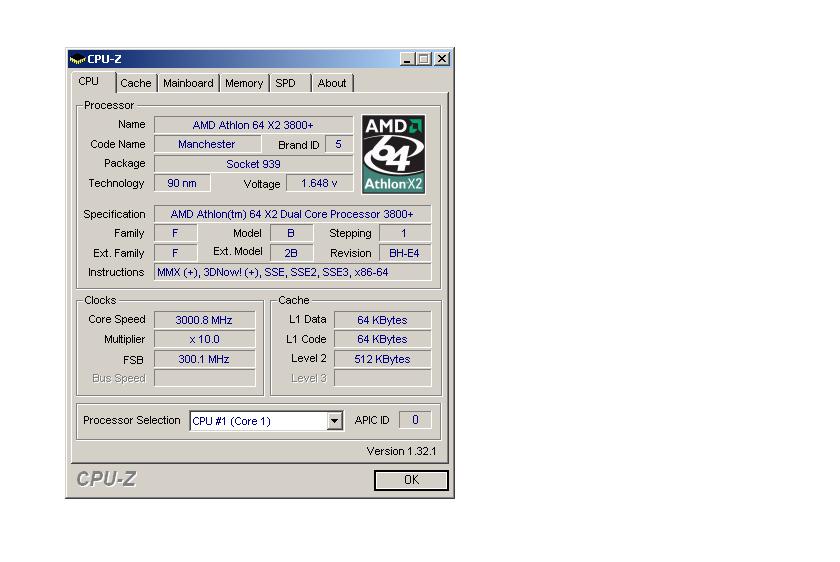Click the Model value B
Viewport: 840px width, 562px height.
(x=291, y=234)
